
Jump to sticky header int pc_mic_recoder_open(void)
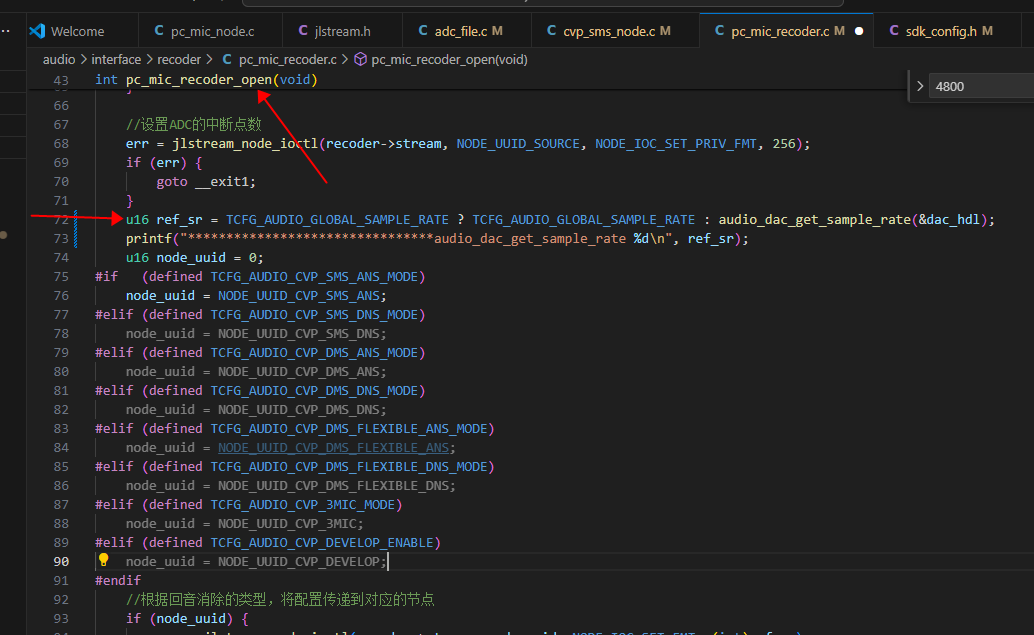[x=206, y=80]
